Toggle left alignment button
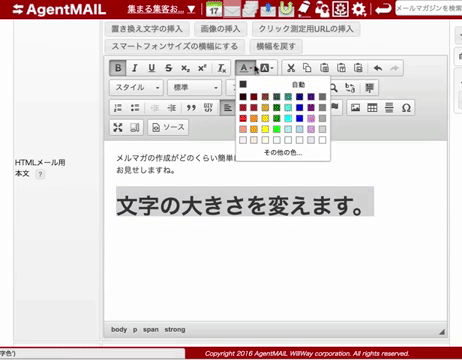This screenshot has height=360, width=462. (x=228, y=108)
